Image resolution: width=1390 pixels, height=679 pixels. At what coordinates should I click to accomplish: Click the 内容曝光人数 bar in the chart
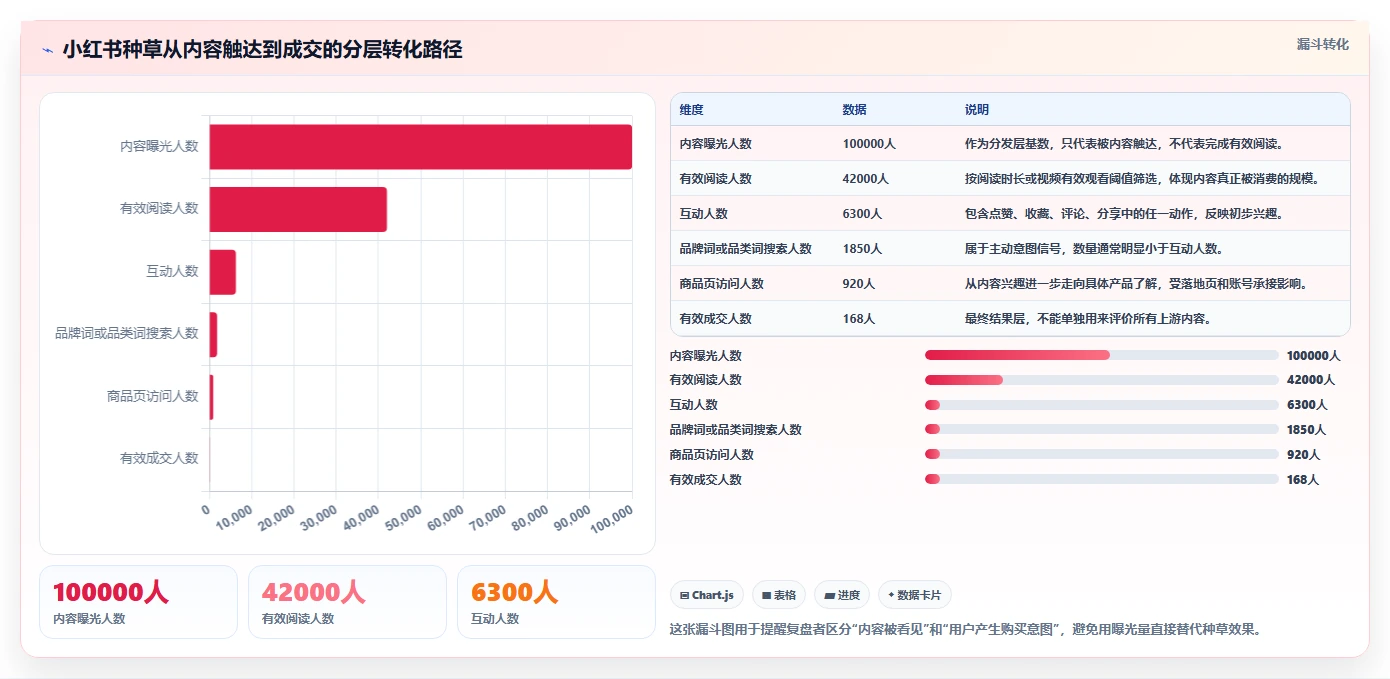pos(421,147)
